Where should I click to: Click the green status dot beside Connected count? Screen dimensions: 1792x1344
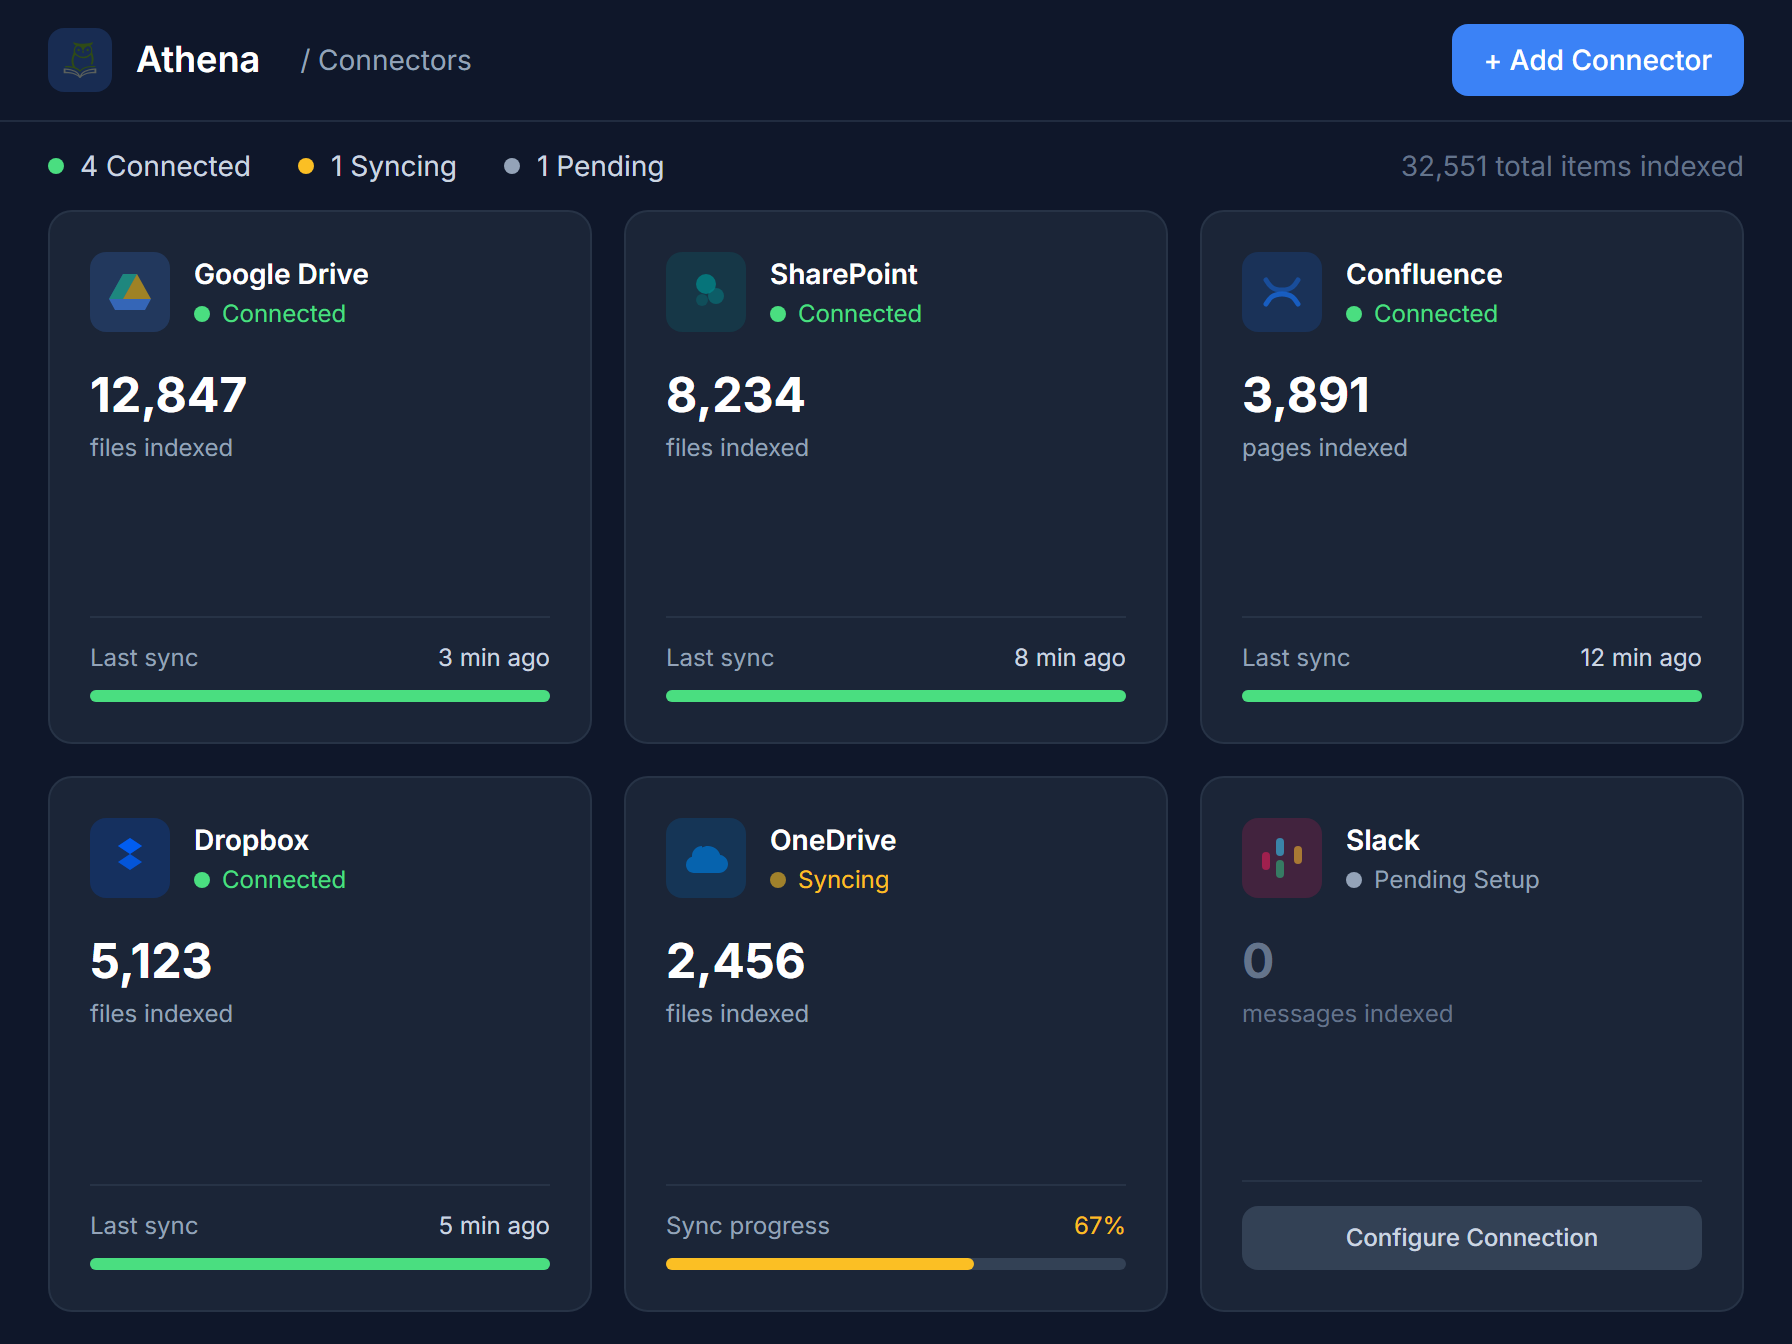pos(56,166)
